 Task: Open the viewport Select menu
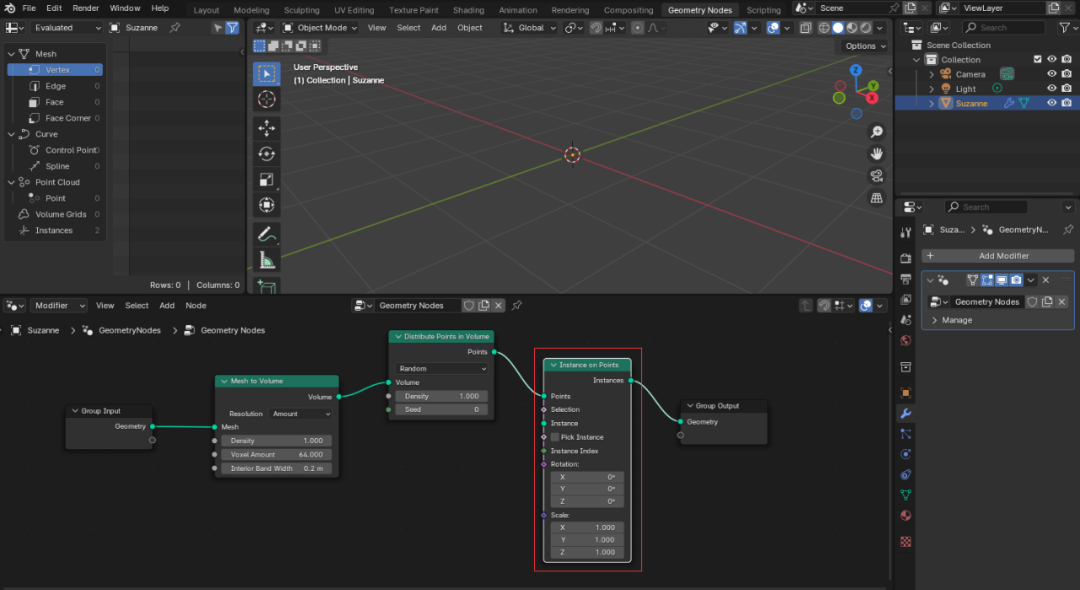coord(408,28)
